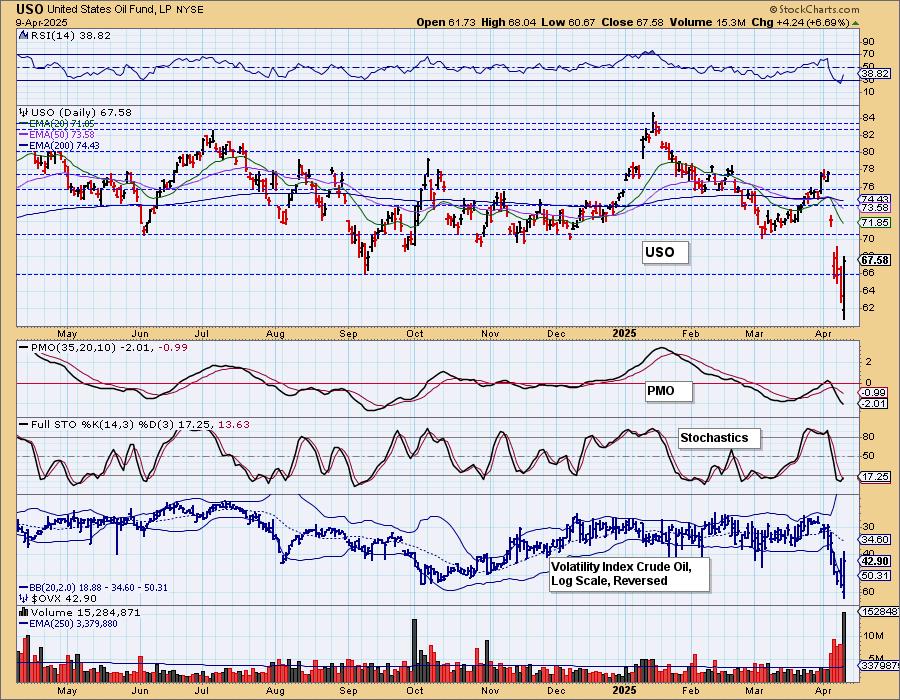This screenshot has height=700, width=900.
Task: Click the green up arrow next to Chg
Action: [855, 22]
